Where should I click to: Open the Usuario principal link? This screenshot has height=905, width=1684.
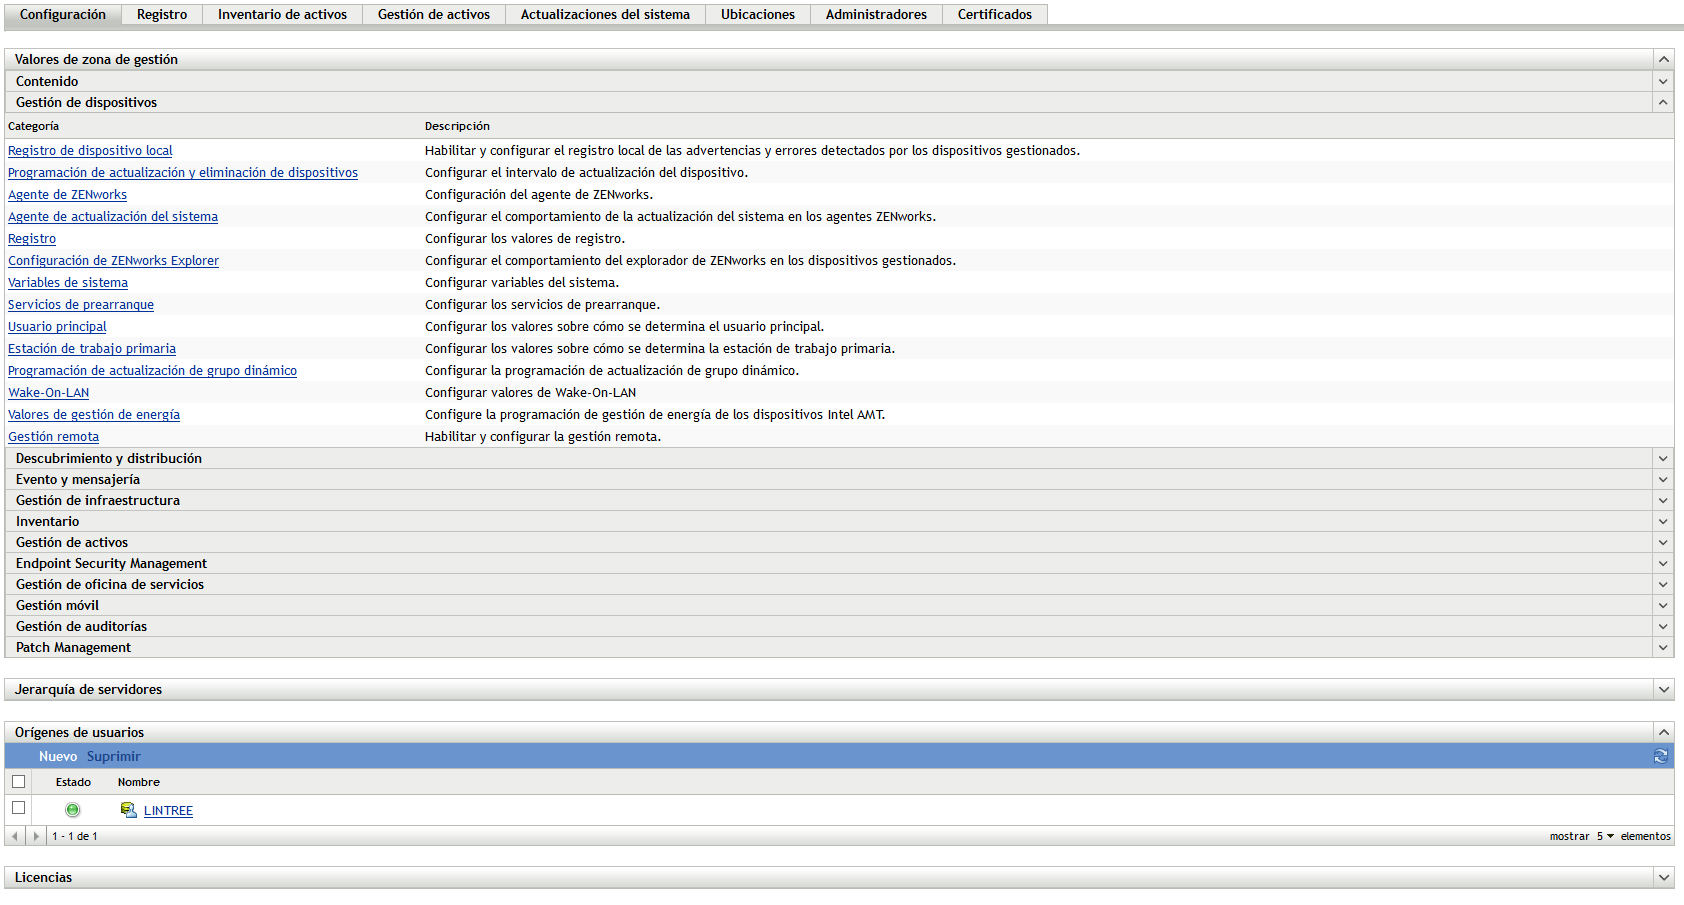[57, 327]
